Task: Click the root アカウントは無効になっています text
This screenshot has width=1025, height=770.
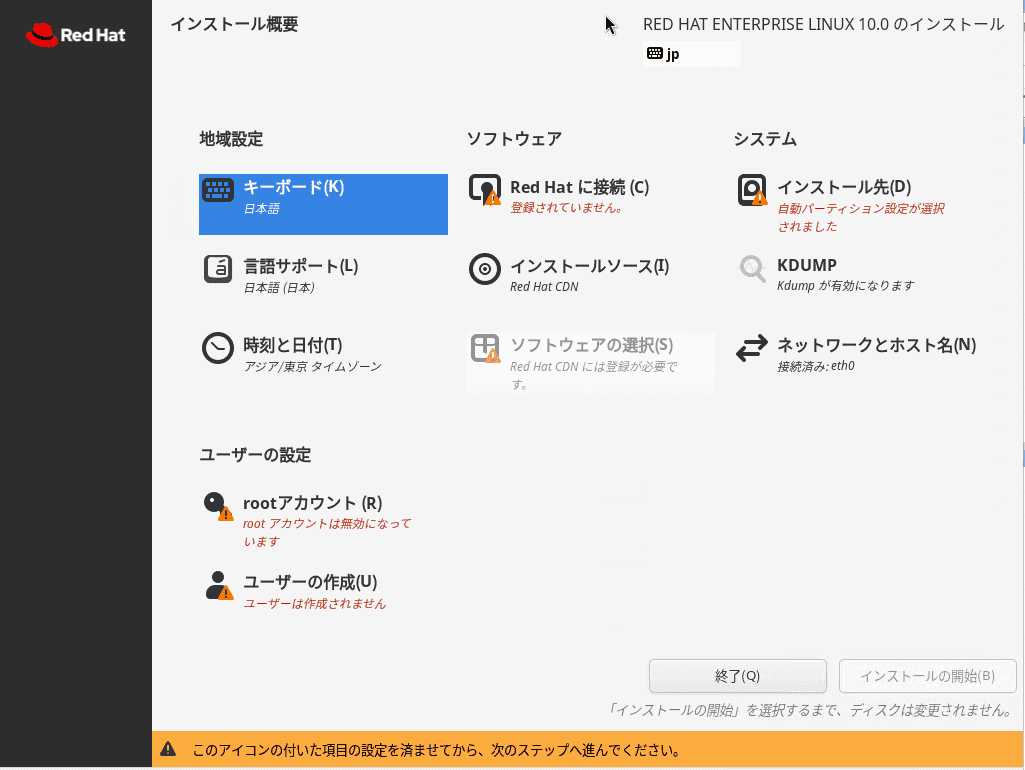Action: [328, 532]
